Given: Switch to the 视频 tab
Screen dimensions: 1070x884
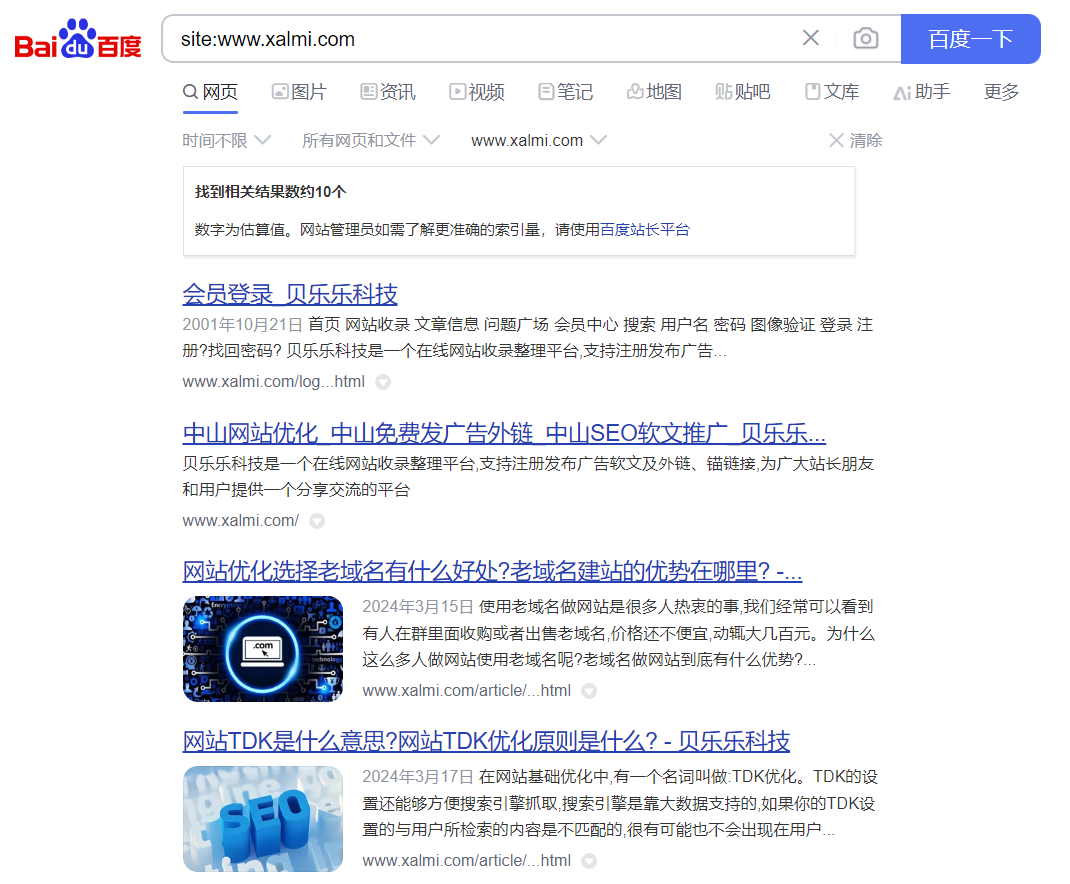Looking at the screenshot, I should coord(476,91).
